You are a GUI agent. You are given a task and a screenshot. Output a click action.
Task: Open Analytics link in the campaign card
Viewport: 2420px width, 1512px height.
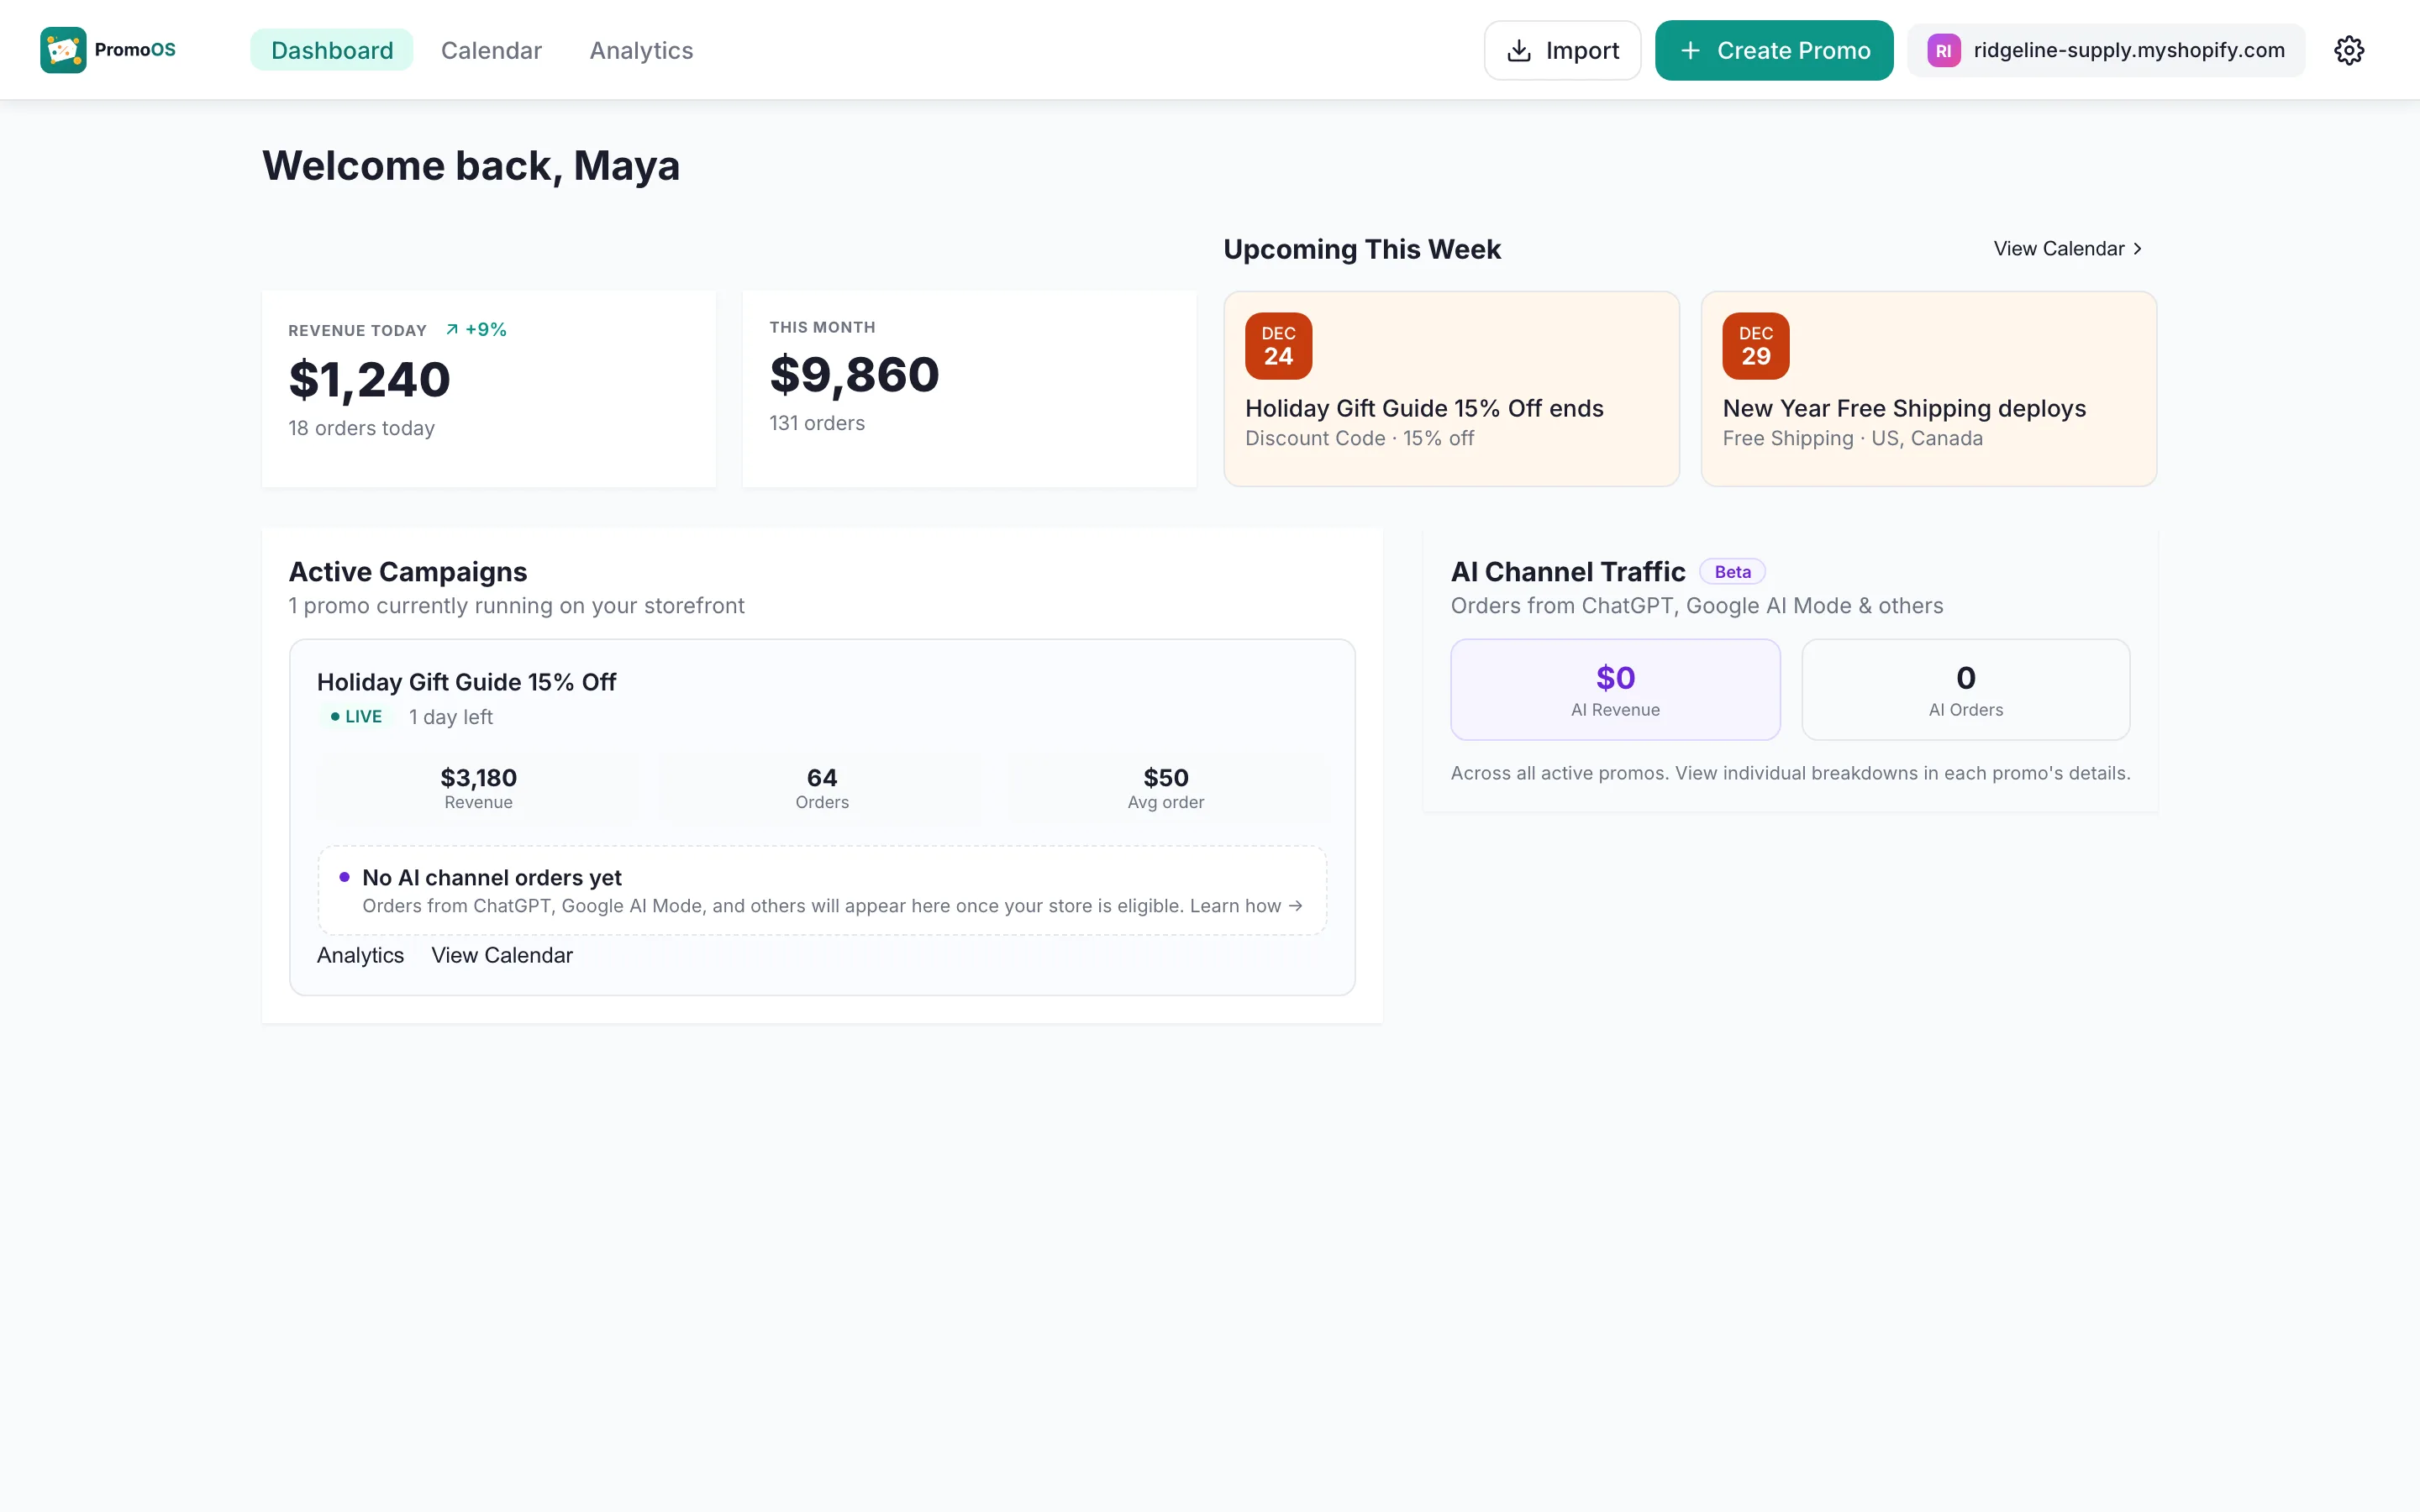point(360,955)
